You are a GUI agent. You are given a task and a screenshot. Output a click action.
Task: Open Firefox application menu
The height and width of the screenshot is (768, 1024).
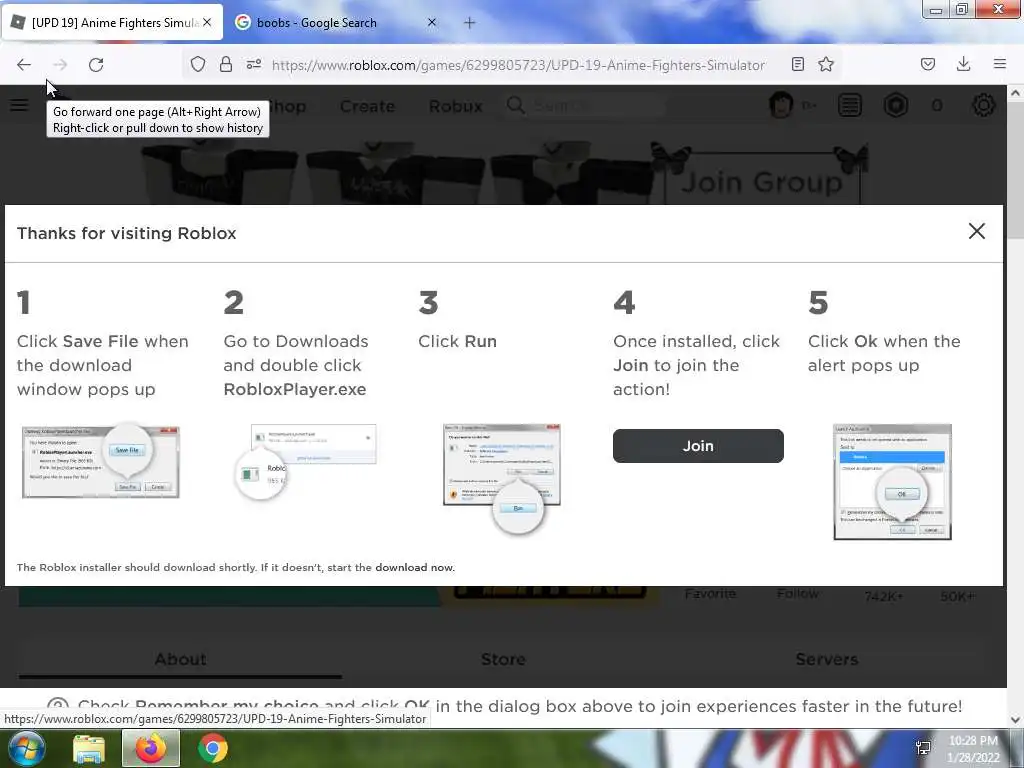click(x=1000, y=64)
